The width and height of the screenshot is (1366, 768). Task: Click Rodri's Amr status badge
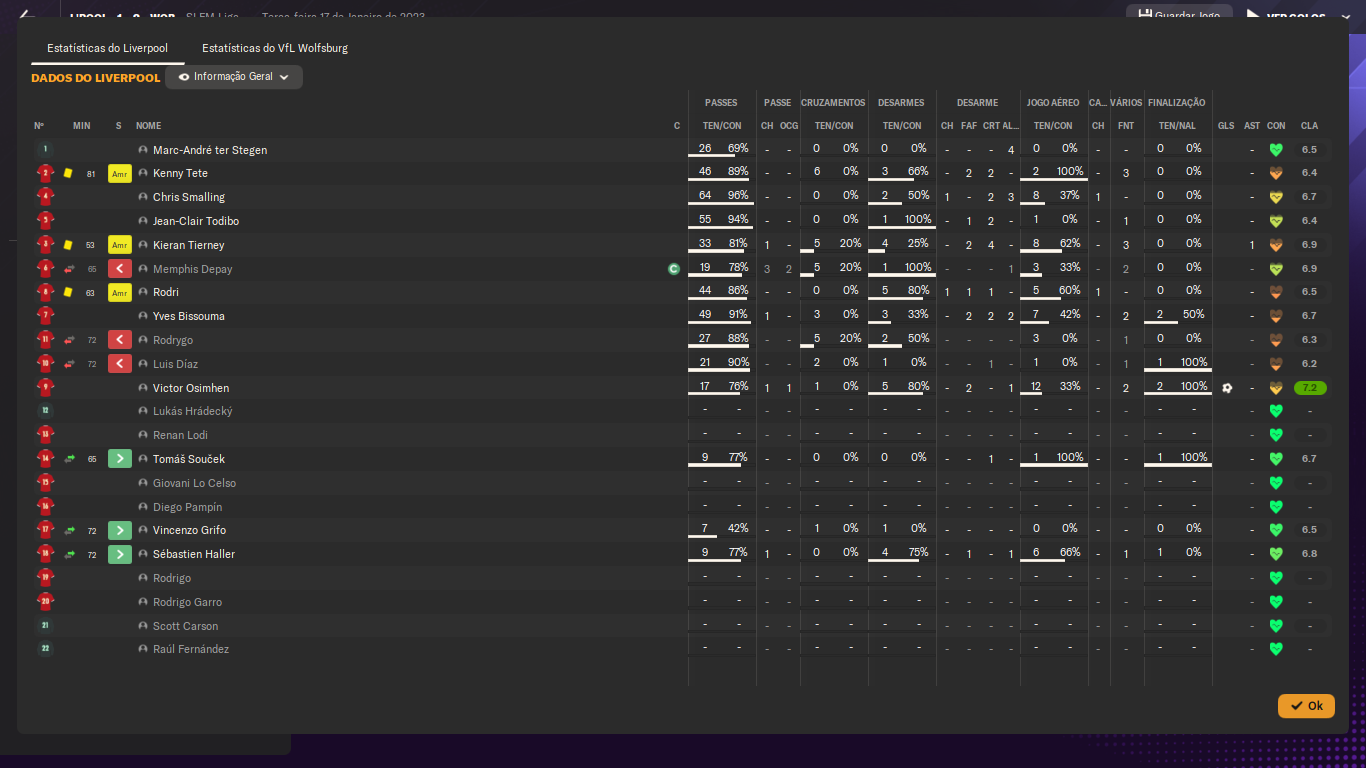coord(120,292)
